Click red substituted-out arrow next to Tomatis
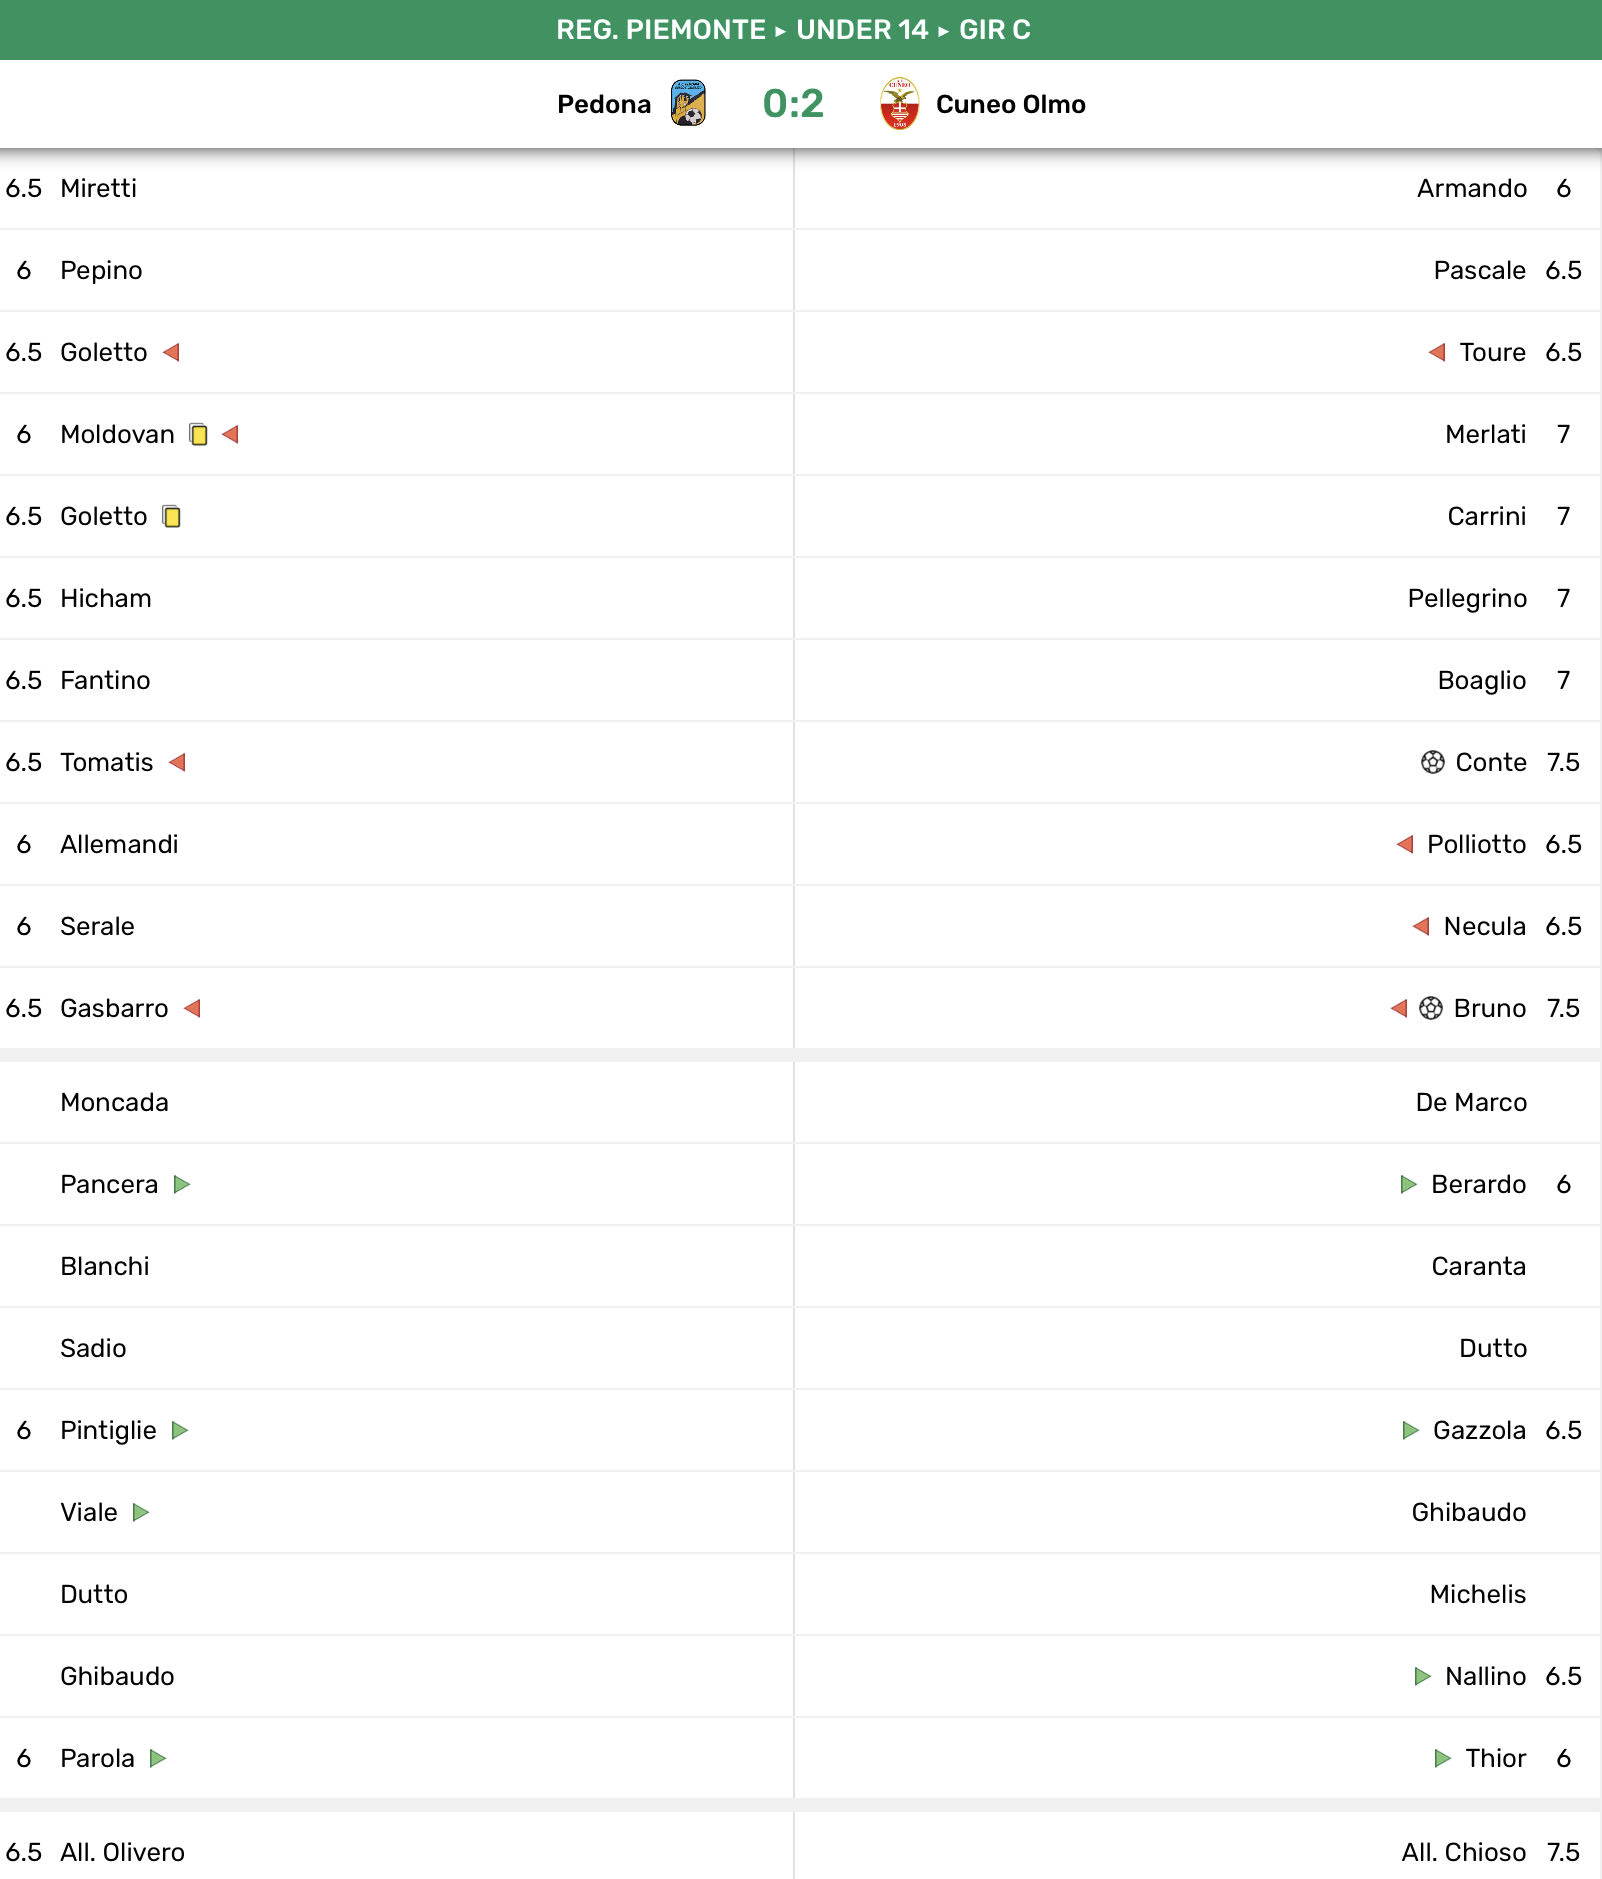Screen dimensions: 1602x1879 pos(178,762)
